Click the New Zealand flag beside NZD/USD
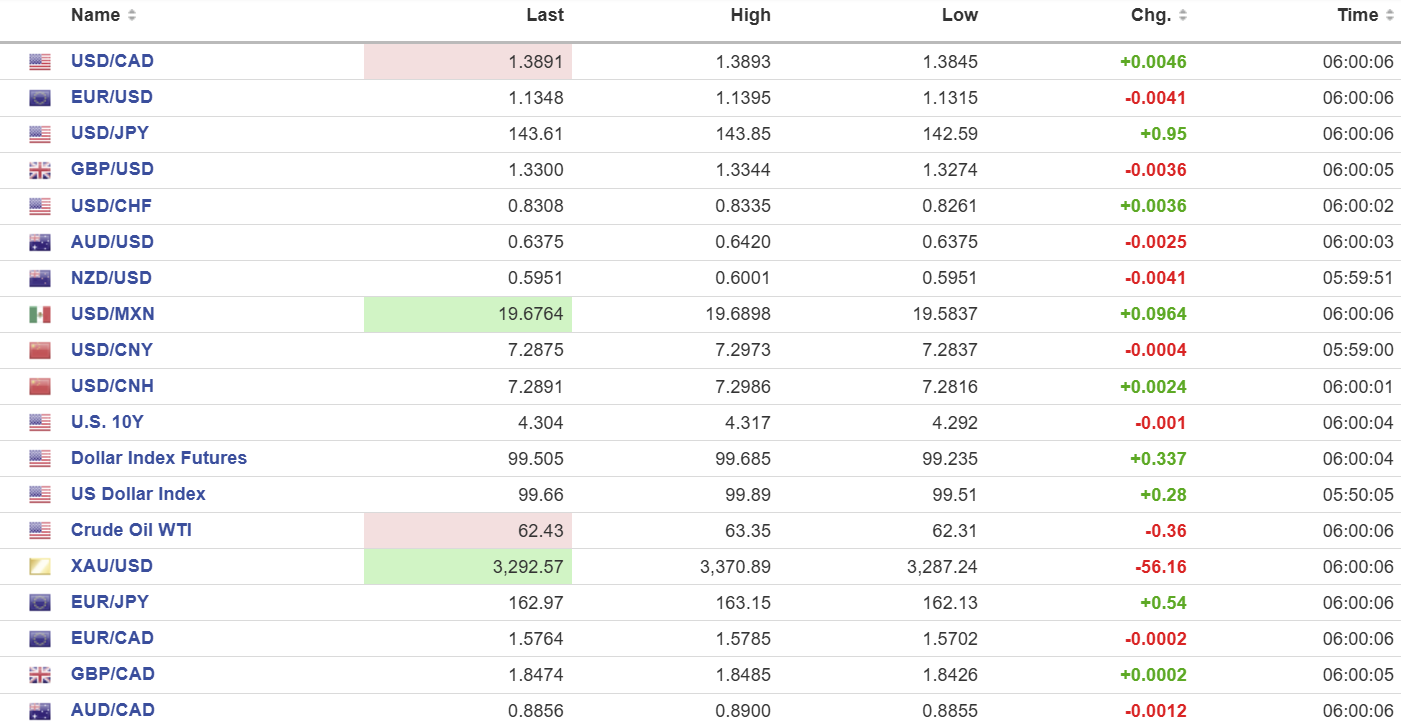 (40, 278)
